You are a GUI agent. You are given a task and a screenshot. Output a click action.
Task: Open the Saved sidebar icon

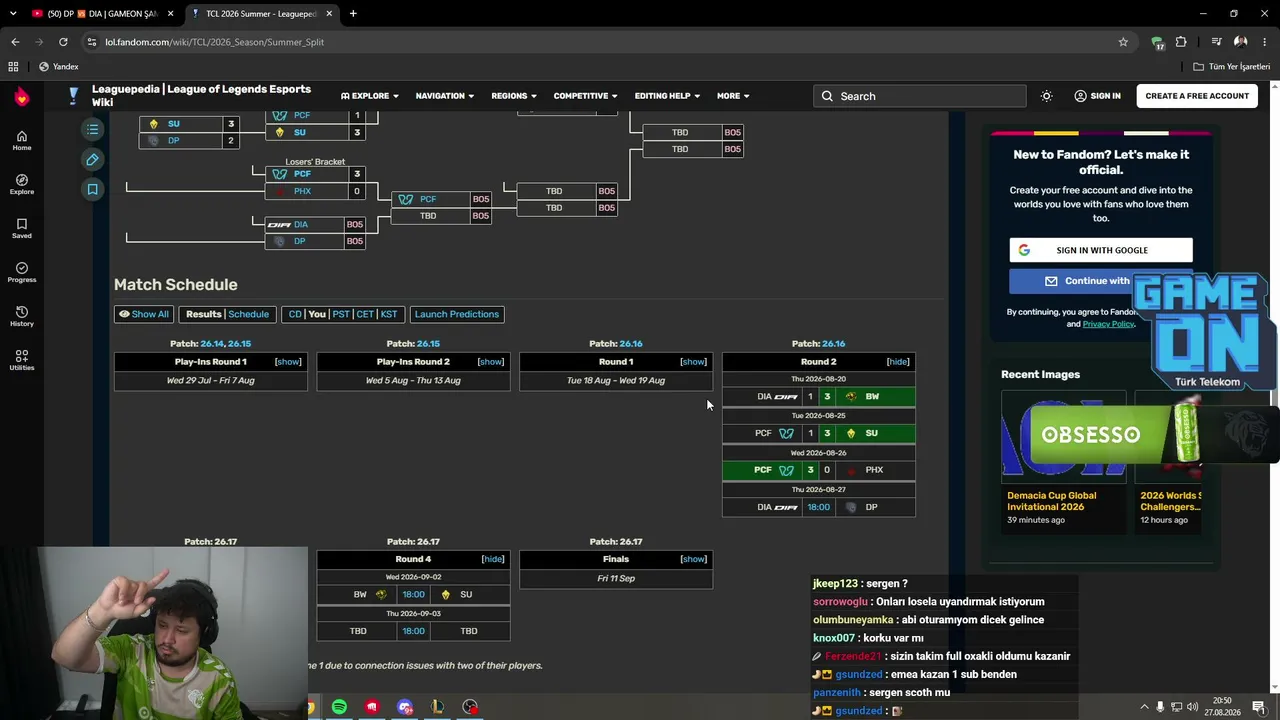point(21,228)
